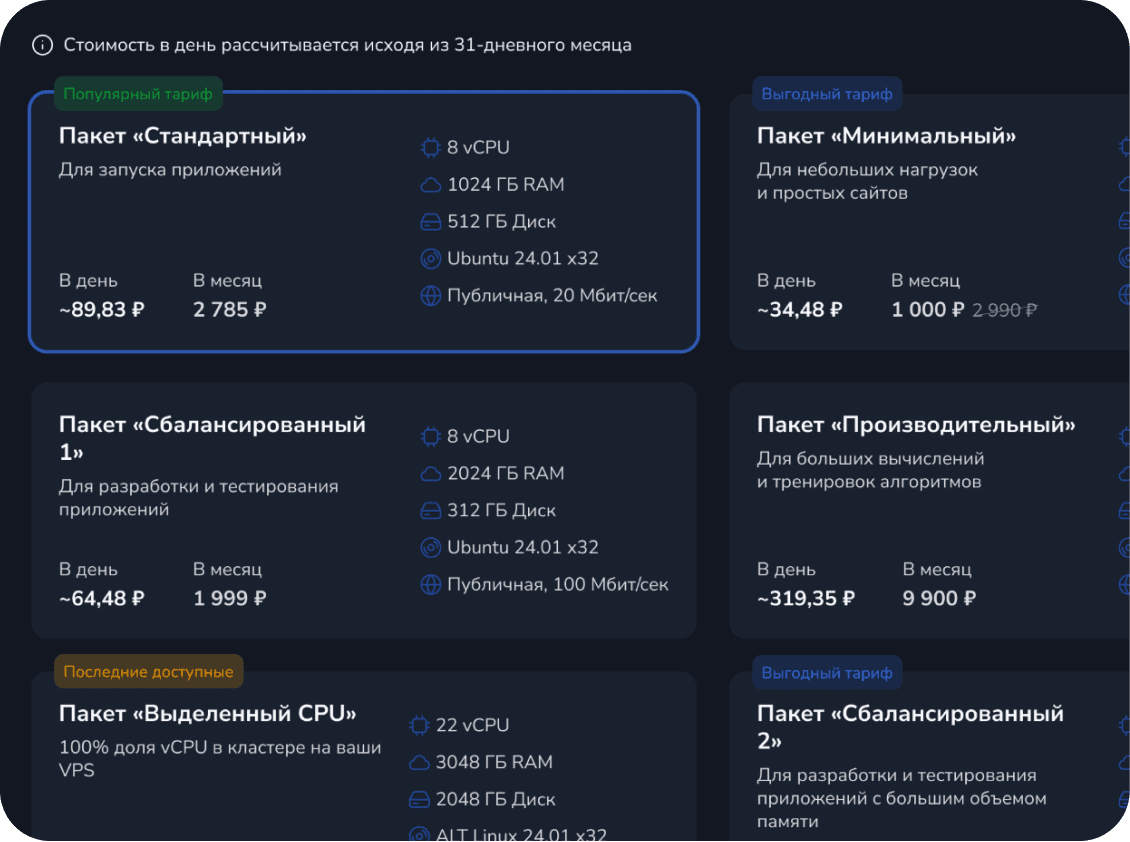1130x842 pixels.
Task: Click the info icon next to the pricing note
Action: [41, 45]
